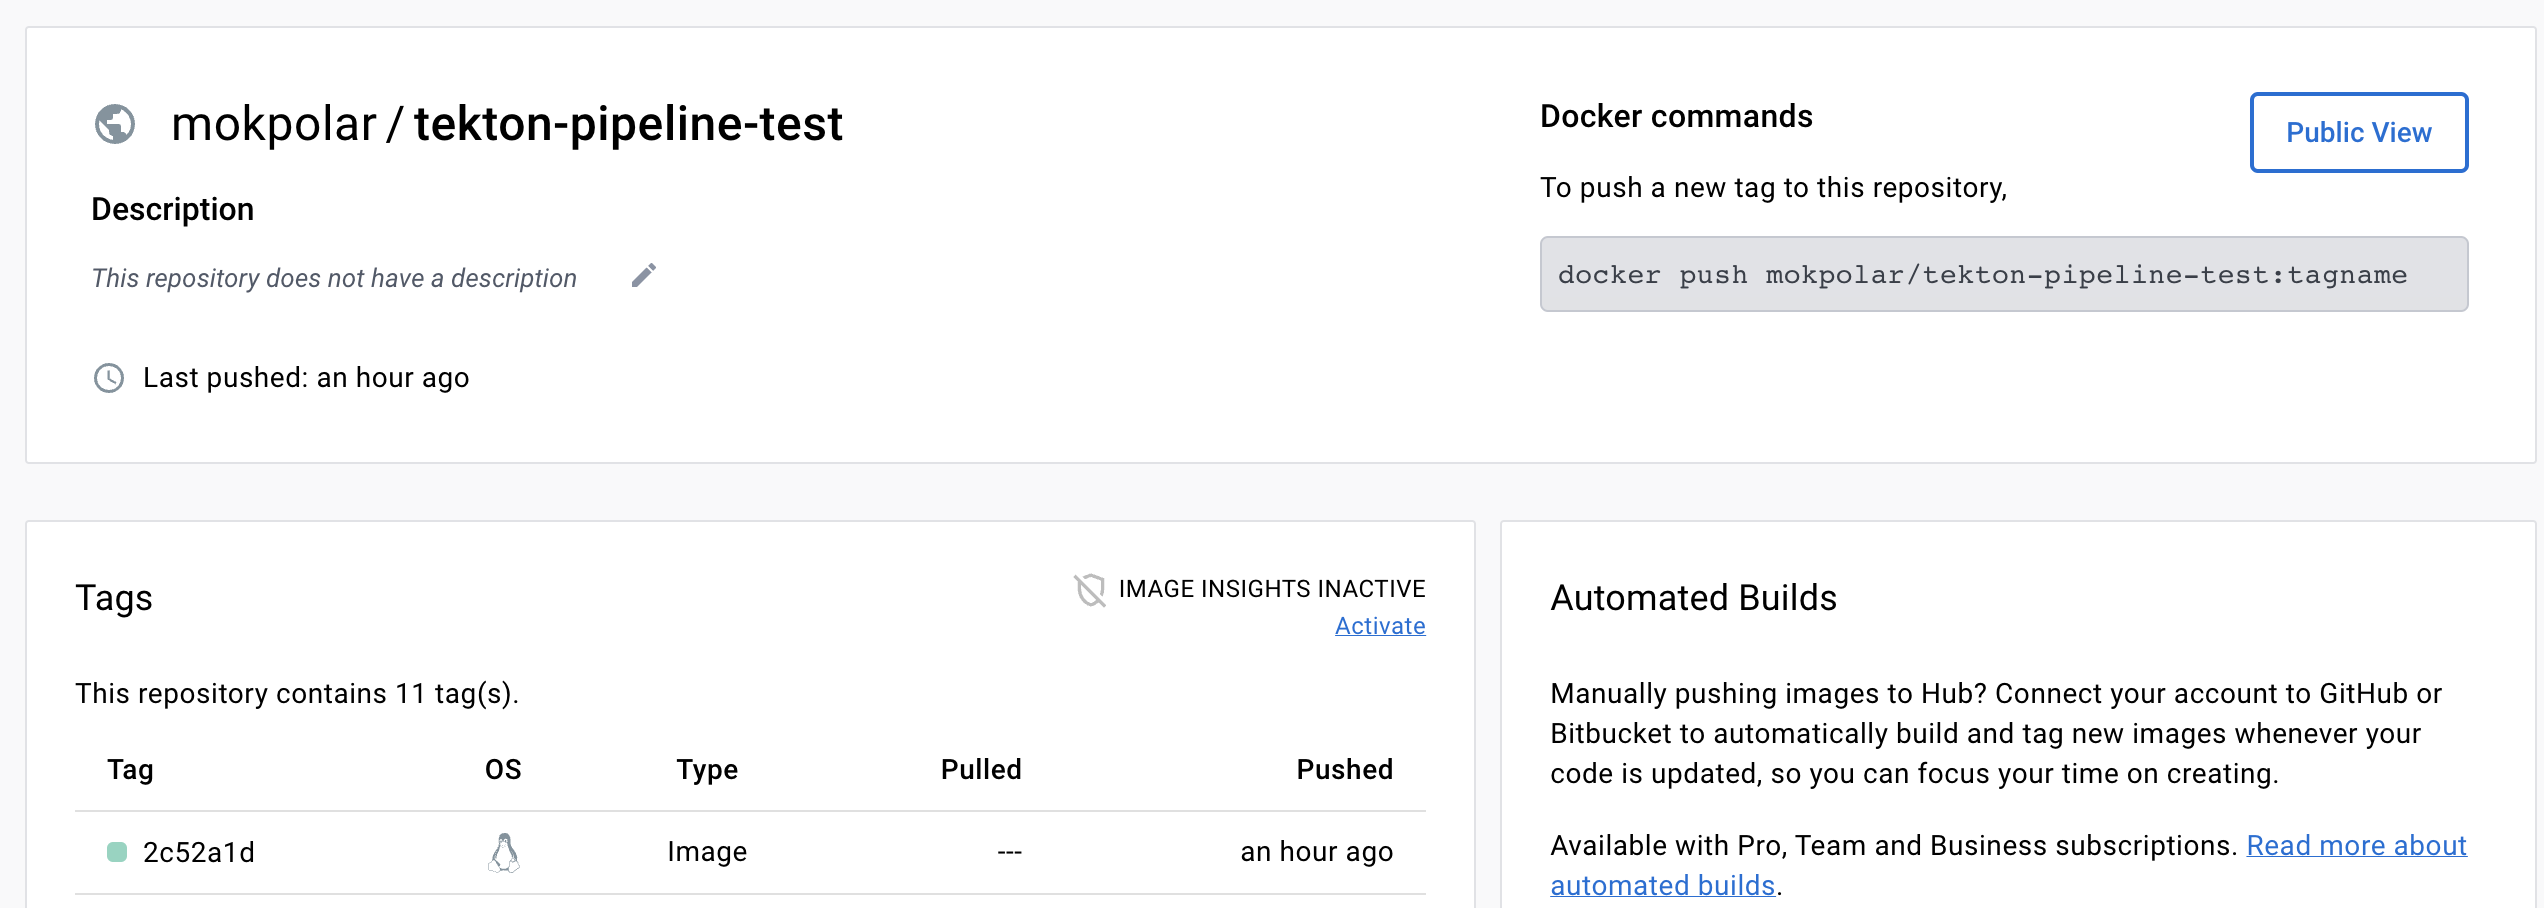The height and width of the screenshot is (908, 2544).
Task: Click the Pushed column header
Action: (x=1345, y=770)
